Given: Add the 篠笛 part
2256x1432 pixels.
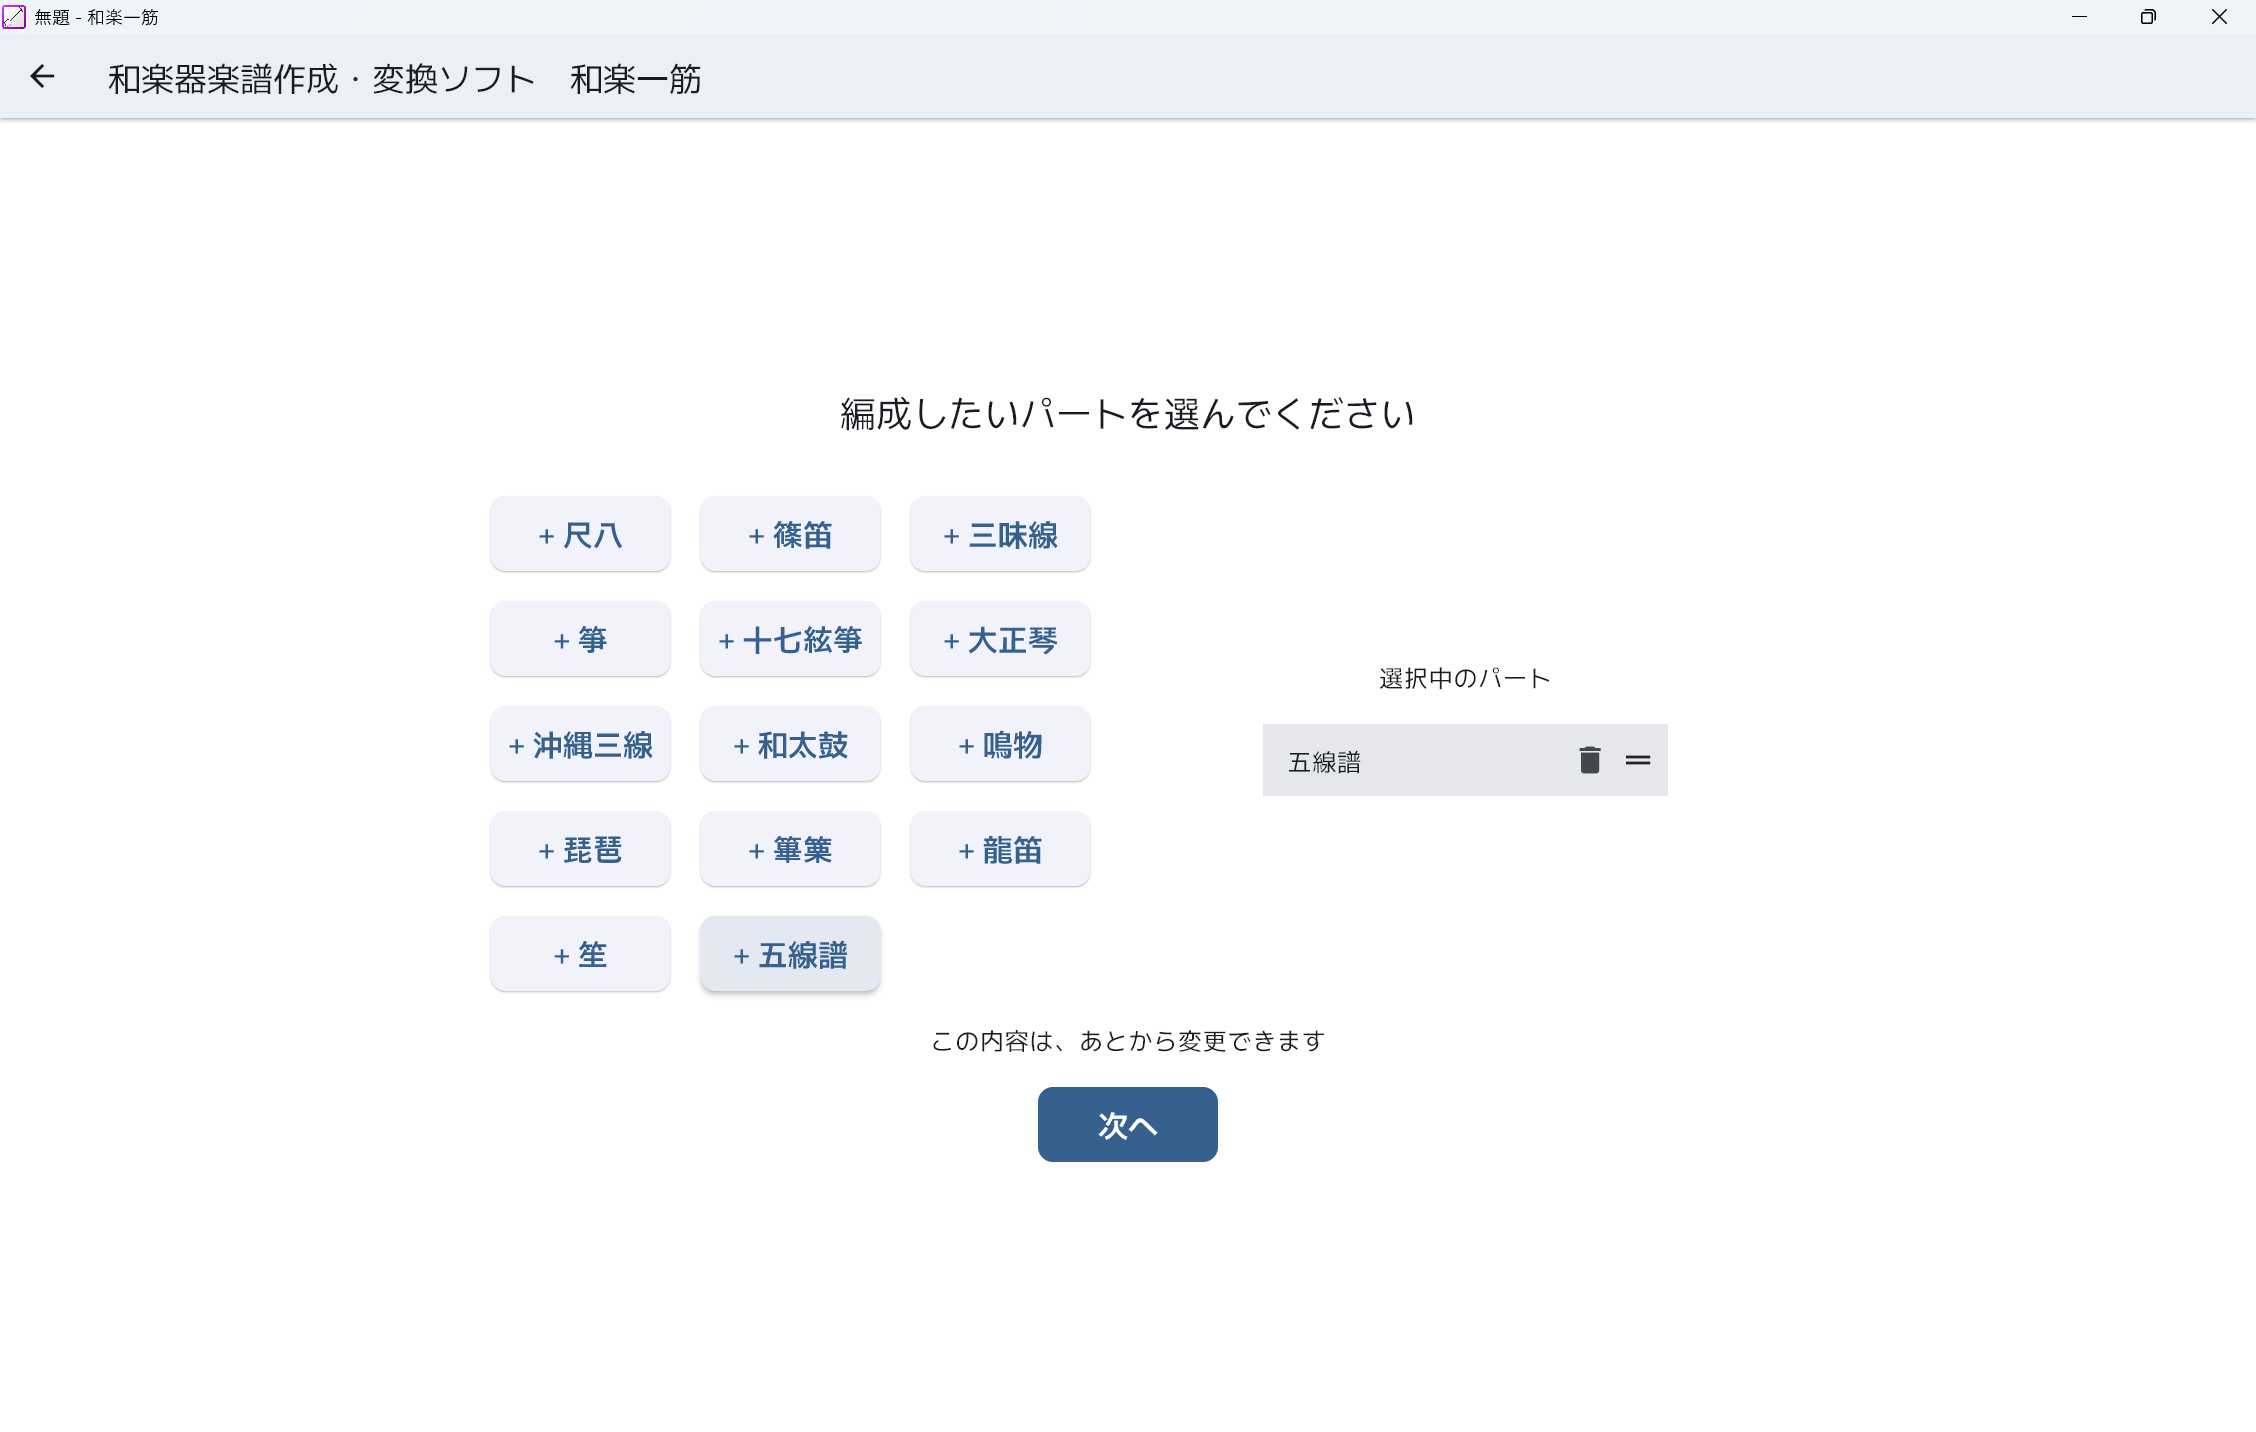Looking at the screenshot, I should [x=790, y=535].
